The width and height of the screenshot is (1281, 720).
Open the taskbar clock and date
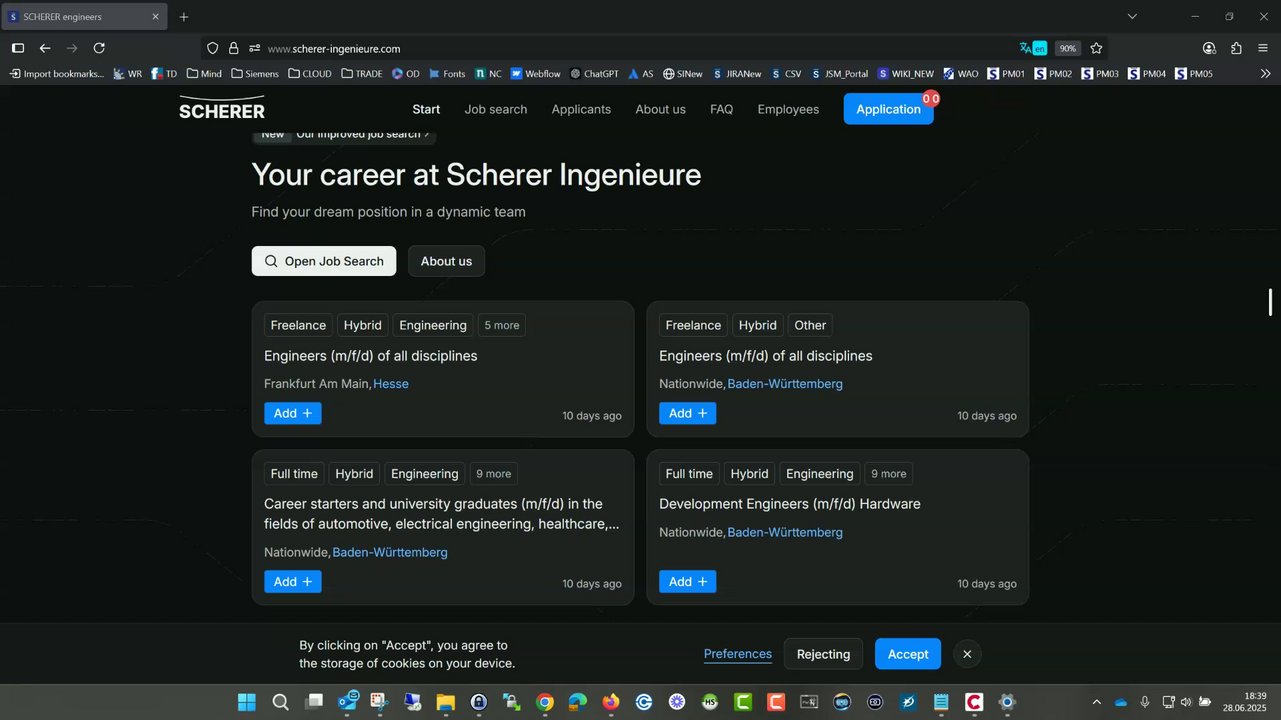(1242, 702)
